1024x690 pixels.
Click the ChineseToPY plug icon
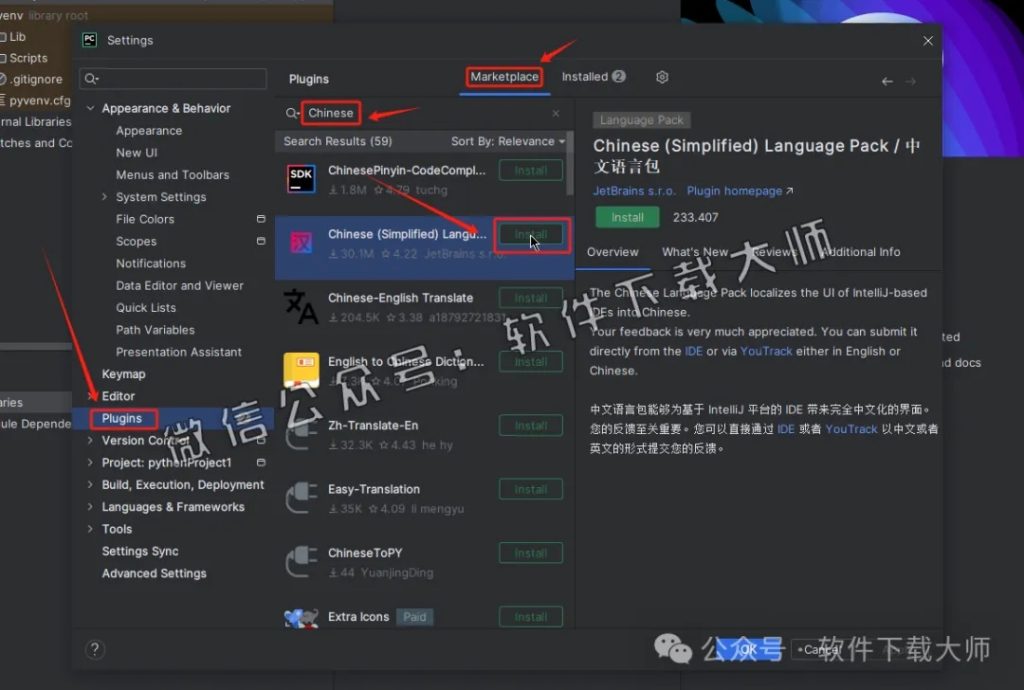coord(303,559)
